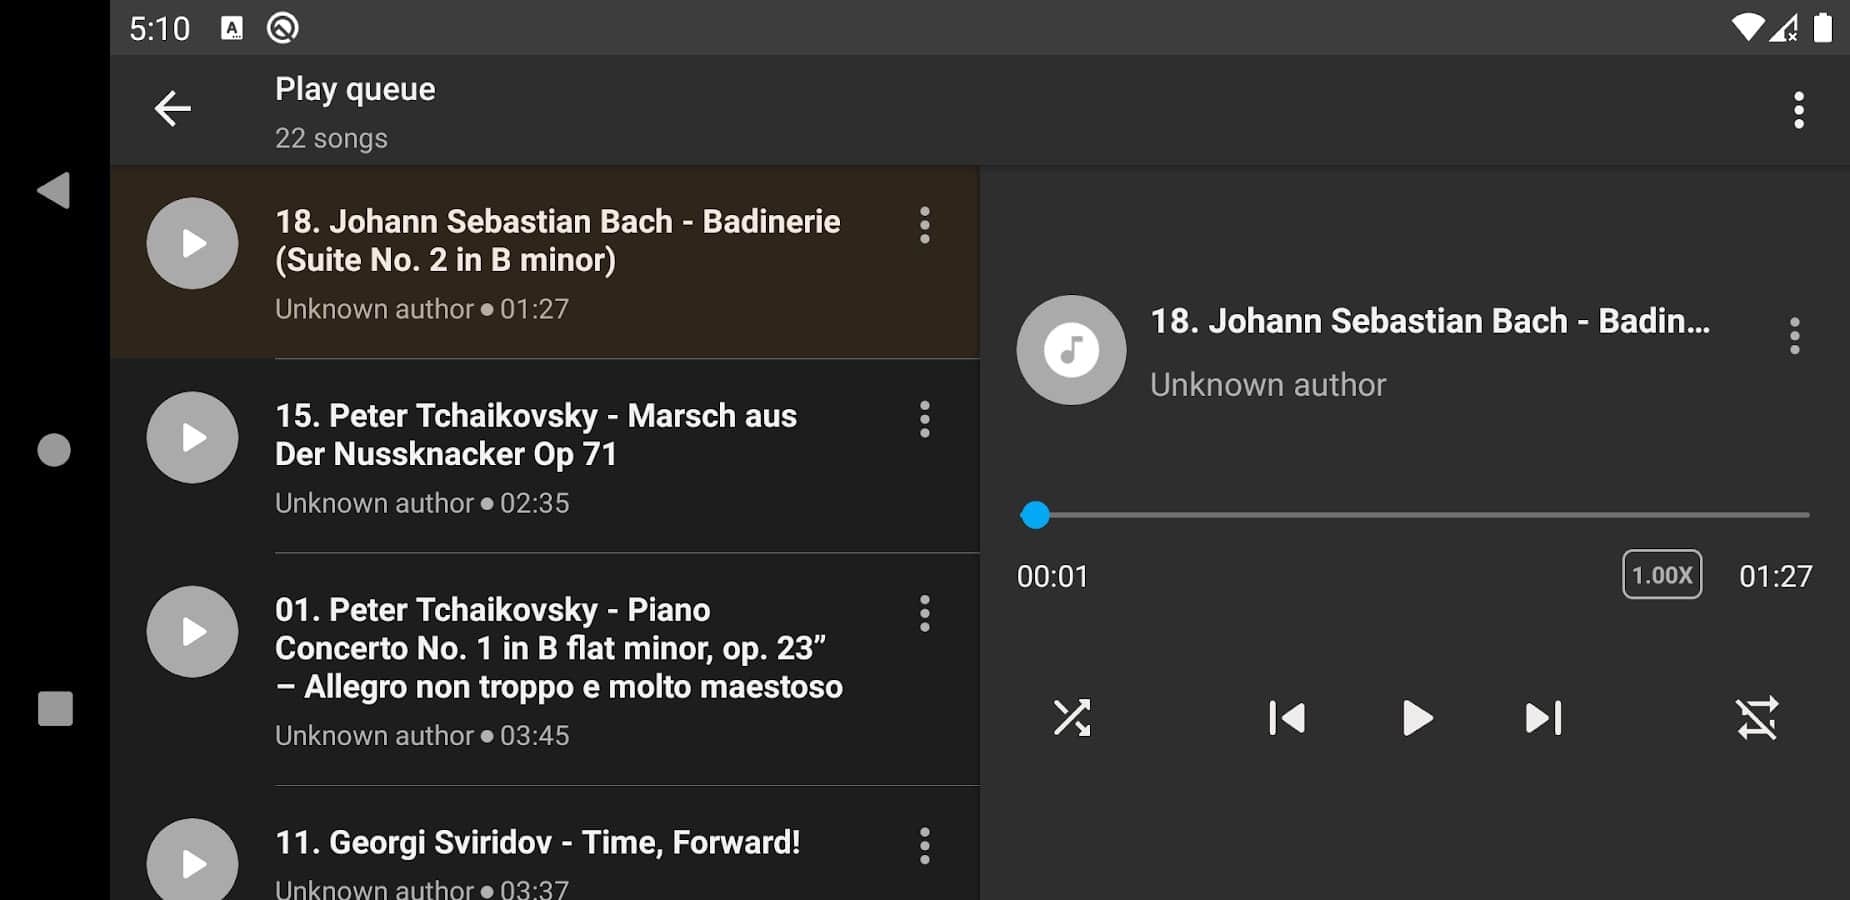The height and width of the screenshot is (900, 1850).
Task: Change the 1.00X playback speed
Action: [x=1661, y=575]
